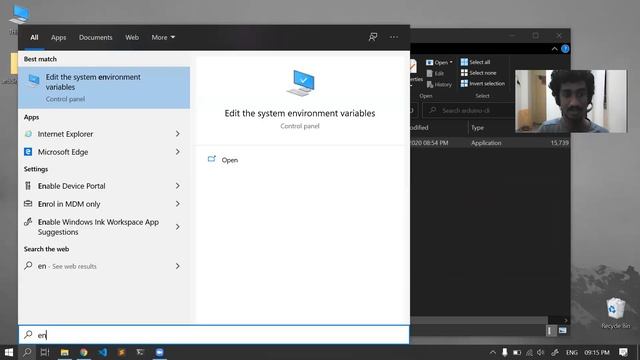Open the Open dropdown in File Explorer
The image size is (640, 360).
click(x=439, y=62)
